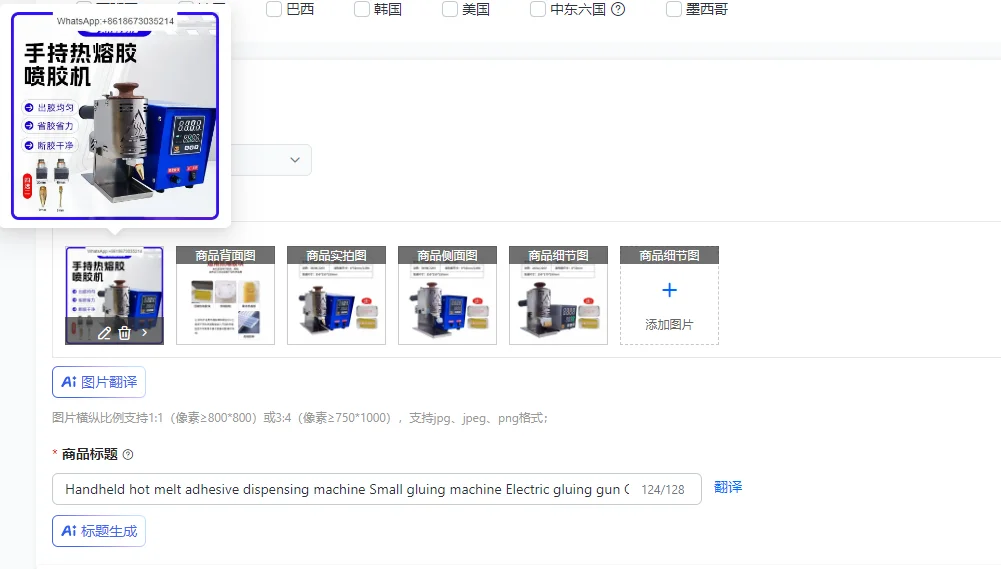
Task: Select filled 商品细节图 thumbnail with machine
Action: [x=559, y=295]
